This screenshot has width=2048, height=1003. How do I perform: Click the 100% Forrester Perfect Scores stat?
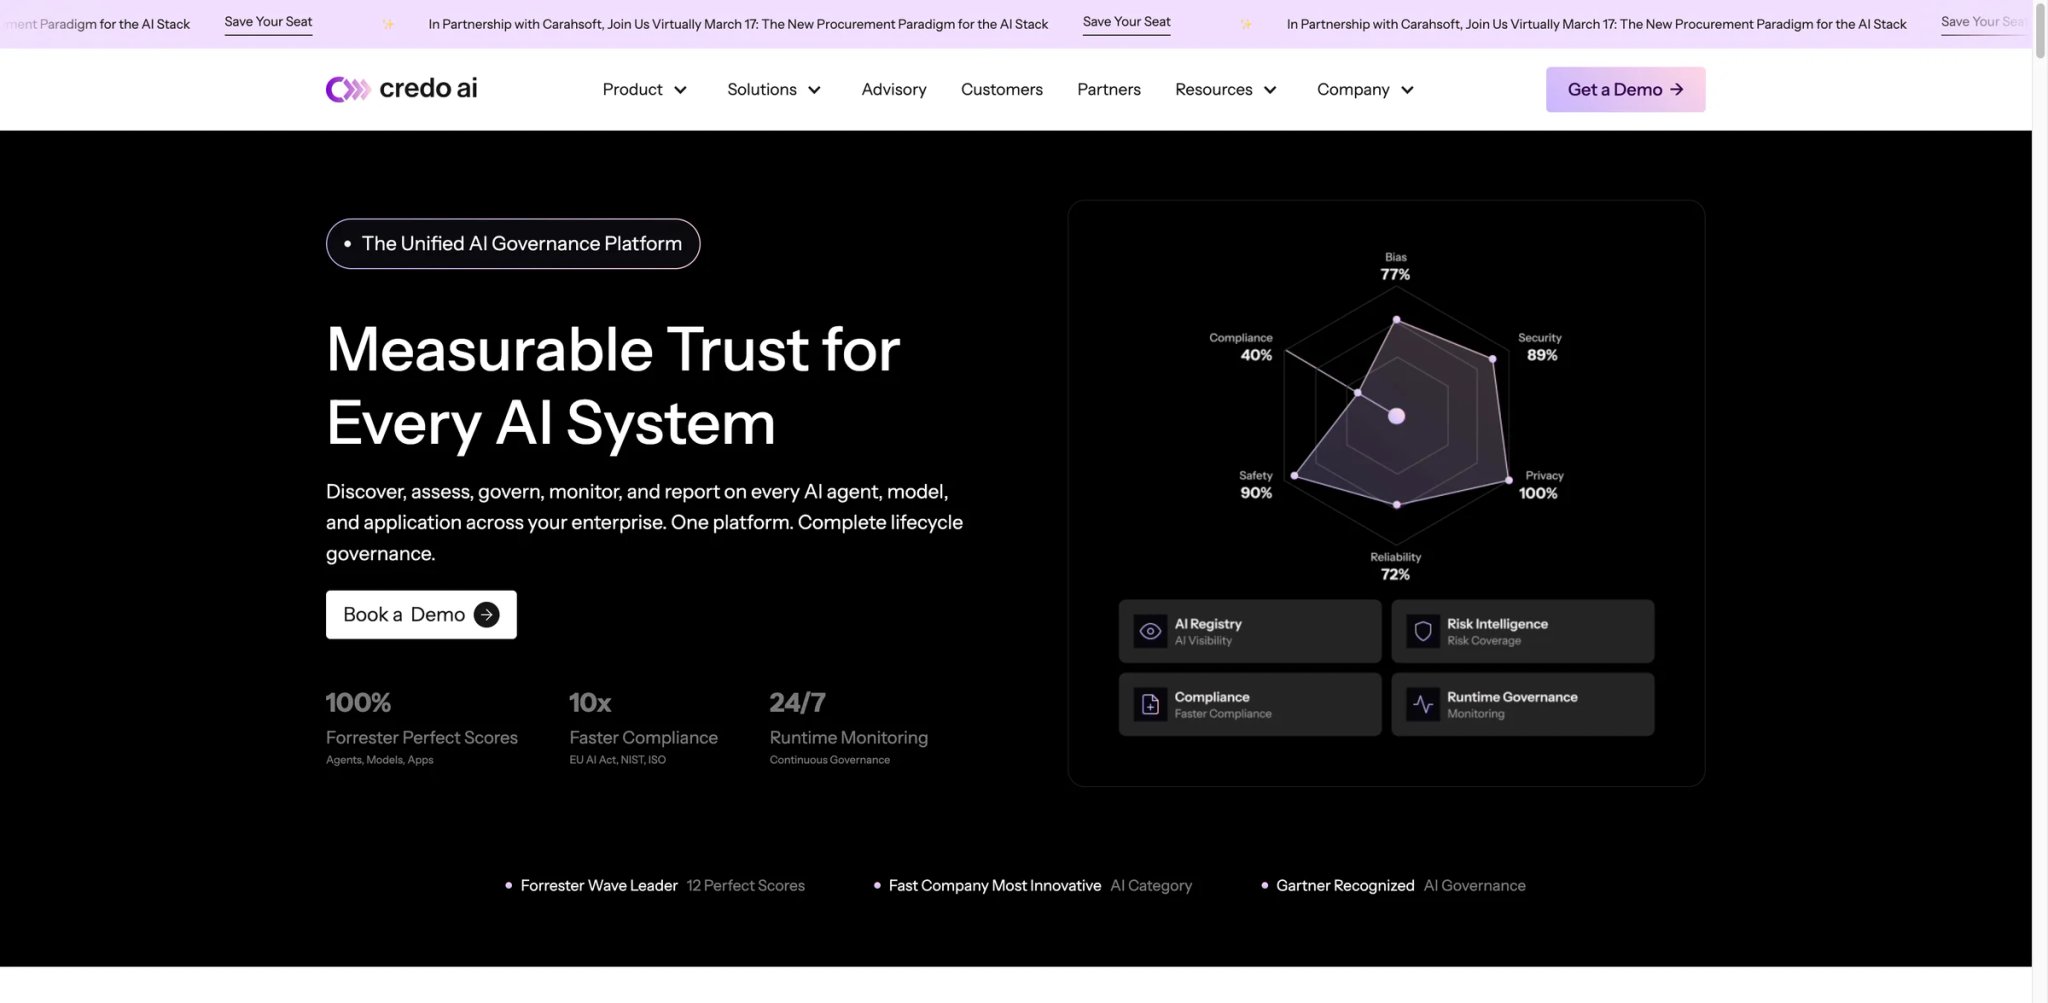422,729
